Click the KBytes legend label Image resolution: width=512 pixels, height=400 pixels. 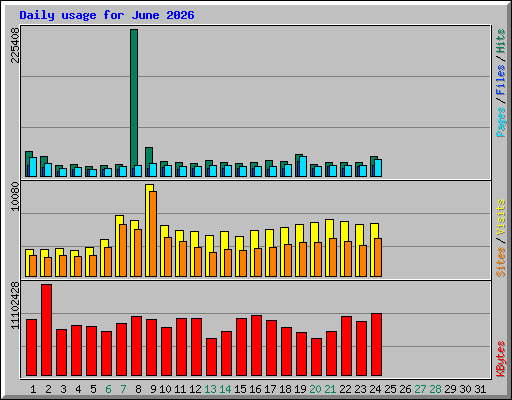[x=501, y=359]
